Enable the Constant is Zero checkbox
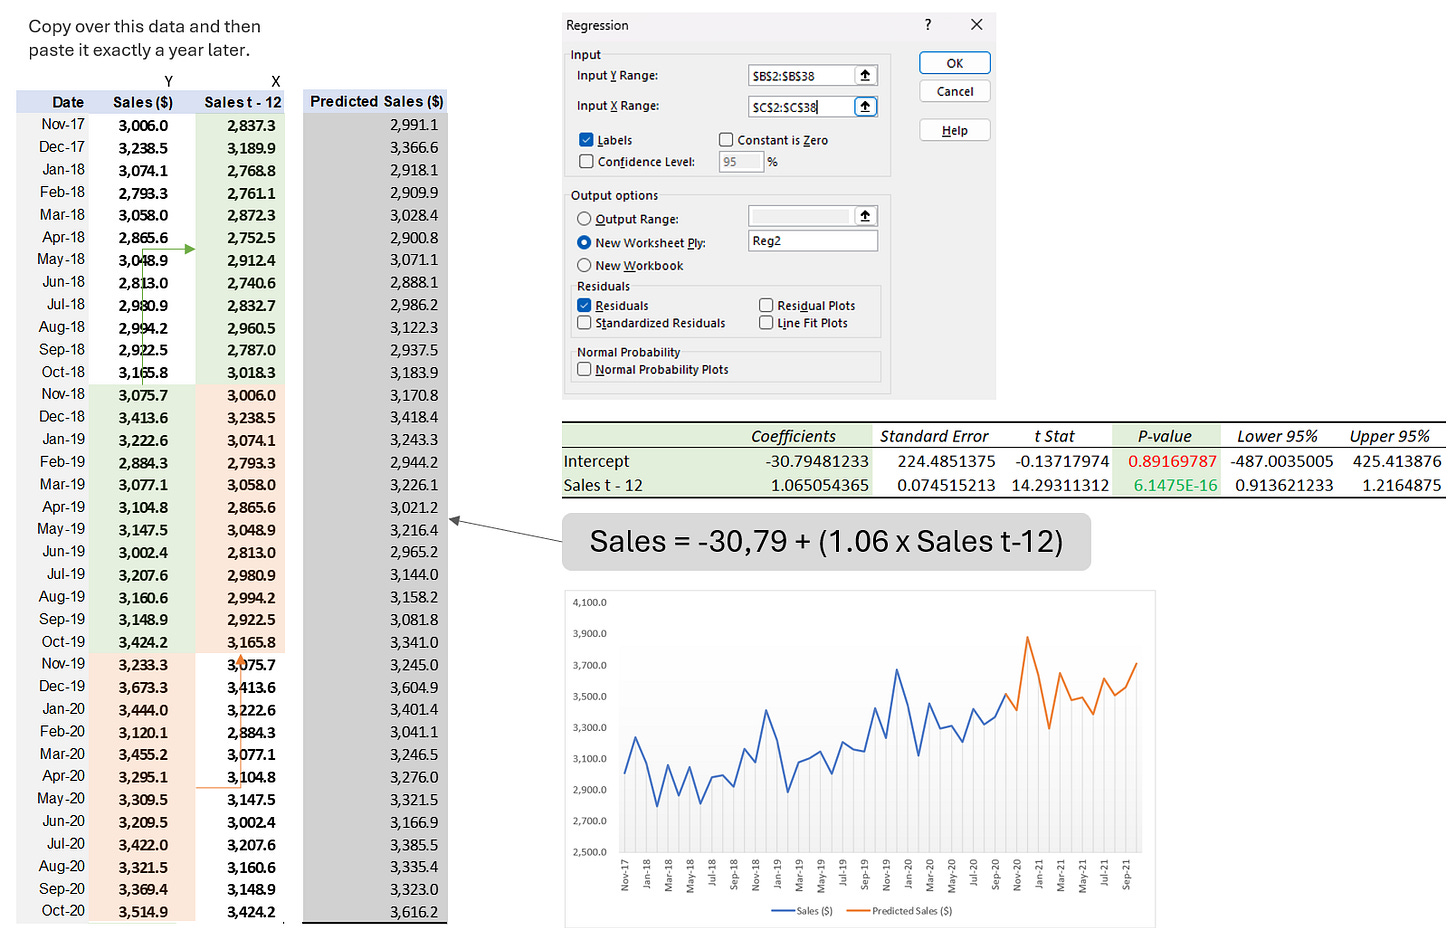 726,140
